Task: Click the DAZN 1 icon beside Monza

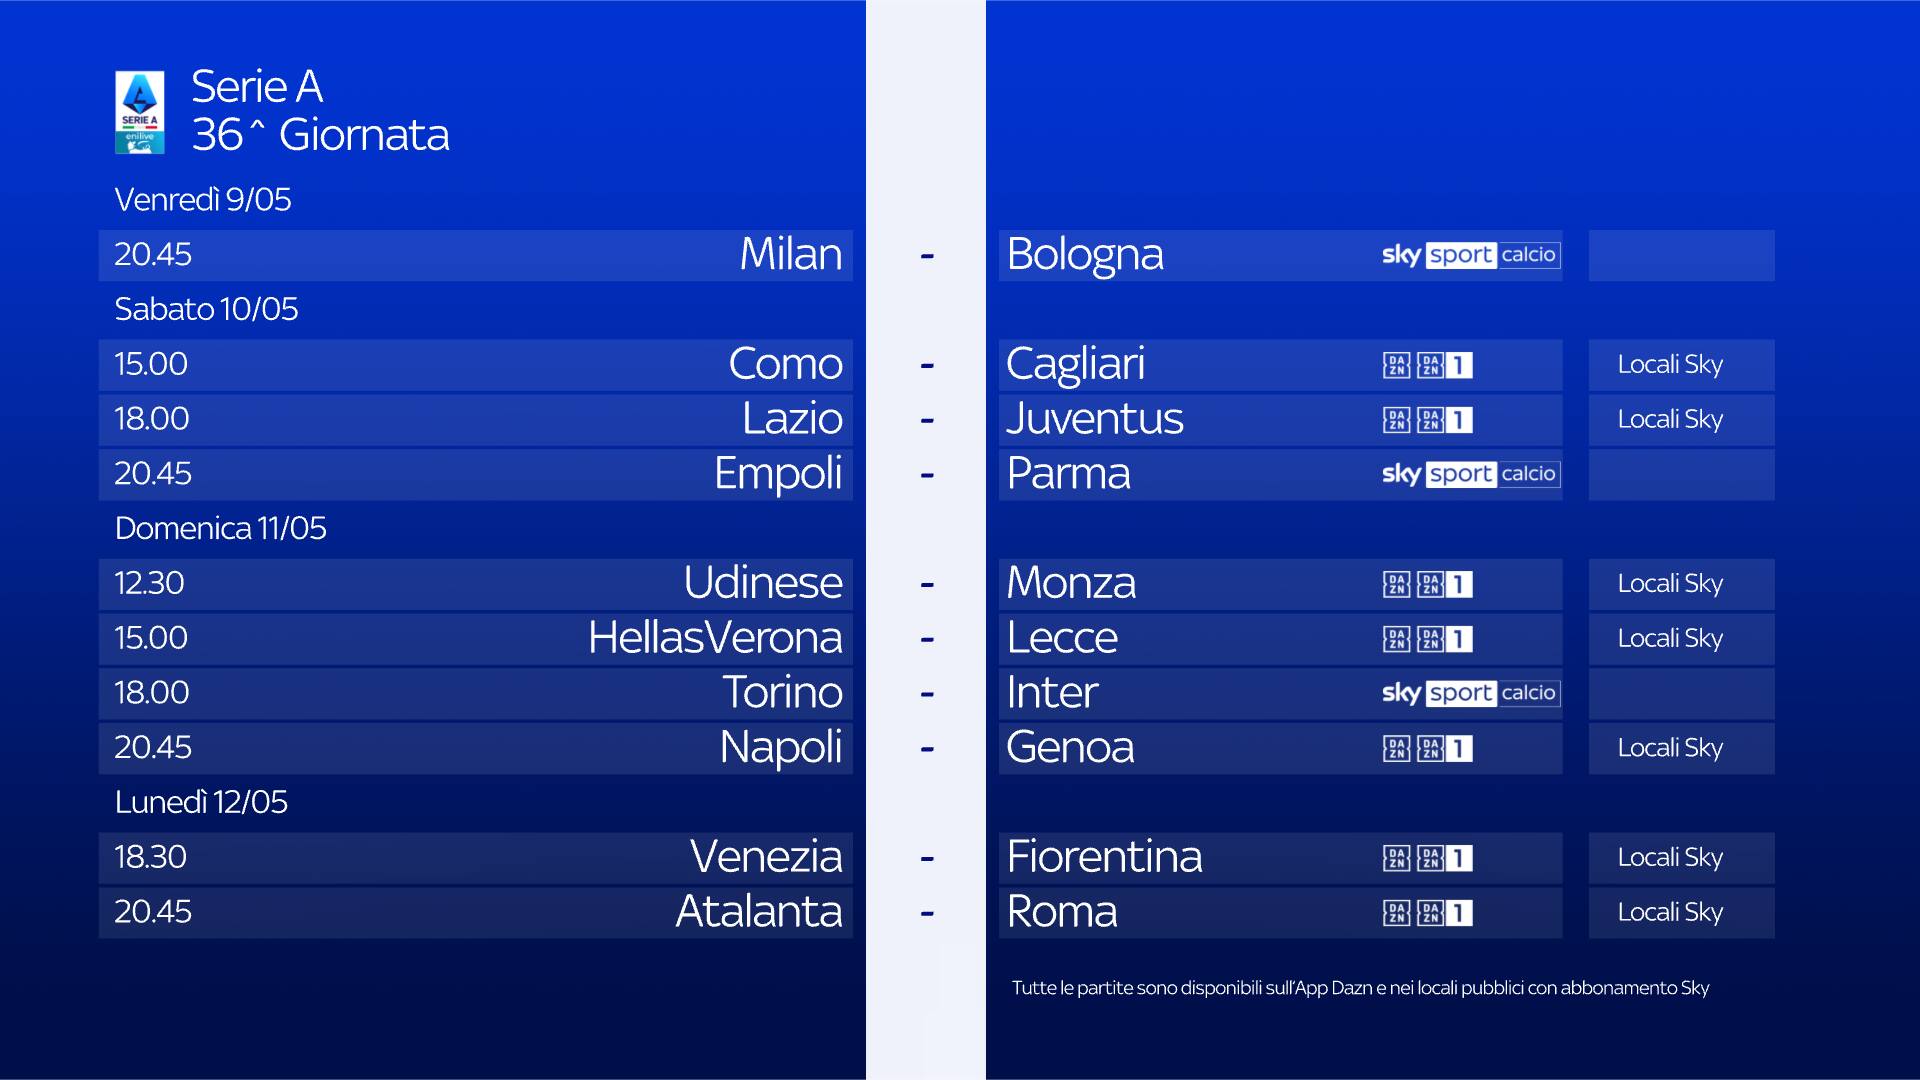Action: coord(1445,584)
